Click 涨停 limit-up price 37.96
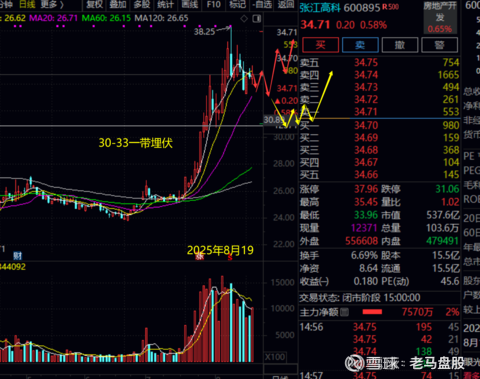Viewport: 480px width, 379px height. [x=366, y=189]
